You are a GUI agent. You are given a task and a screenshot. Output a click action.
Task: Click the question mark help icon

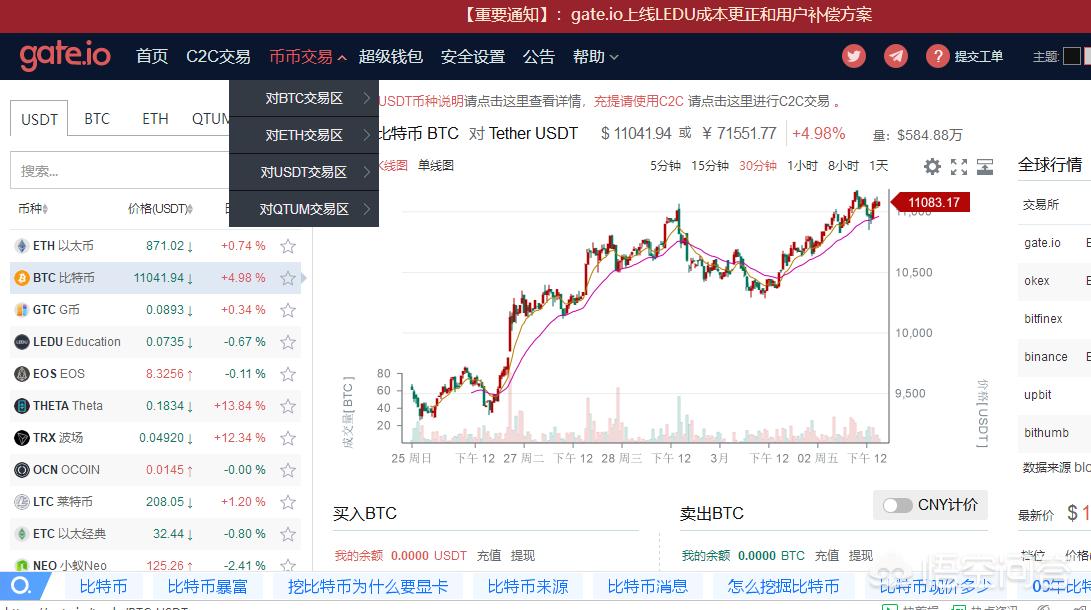pyautogui.click(x=937, y=56)
